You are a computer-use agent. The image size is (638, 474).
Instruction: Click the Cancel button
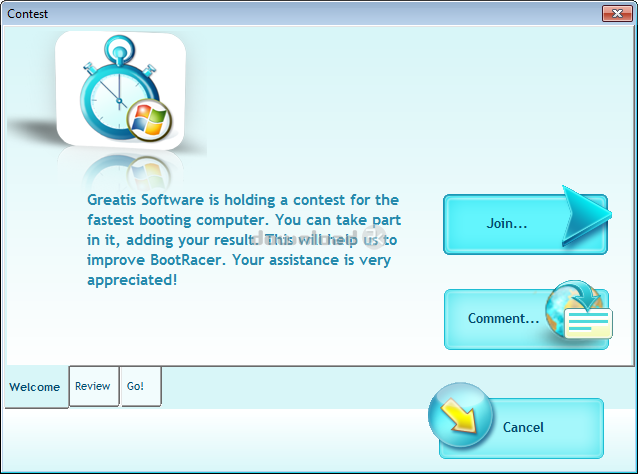521,428
